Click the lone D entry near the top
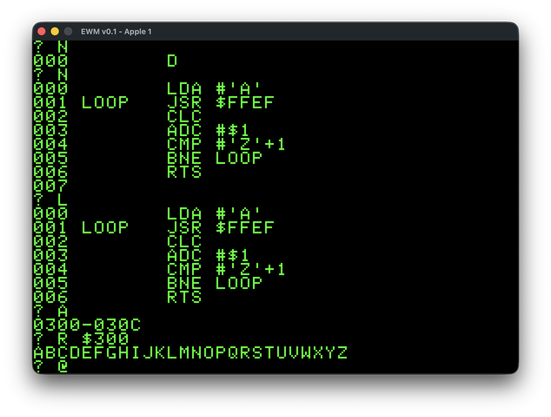551x417 pixels. [172, 61]
